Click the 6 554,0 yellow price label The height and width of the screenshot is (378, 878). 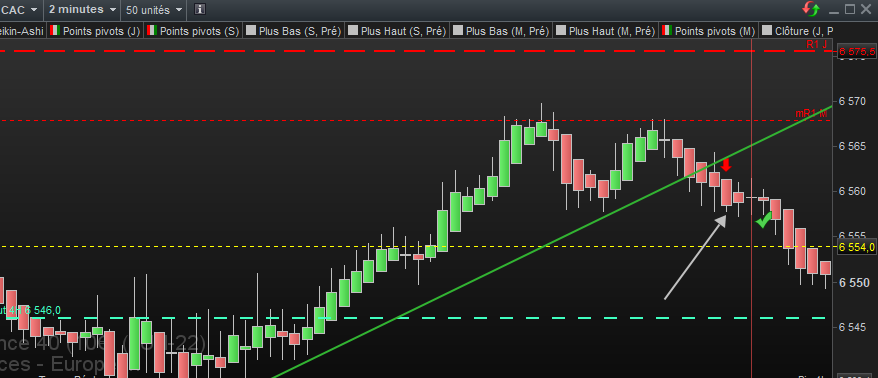[x=857, y=247]
